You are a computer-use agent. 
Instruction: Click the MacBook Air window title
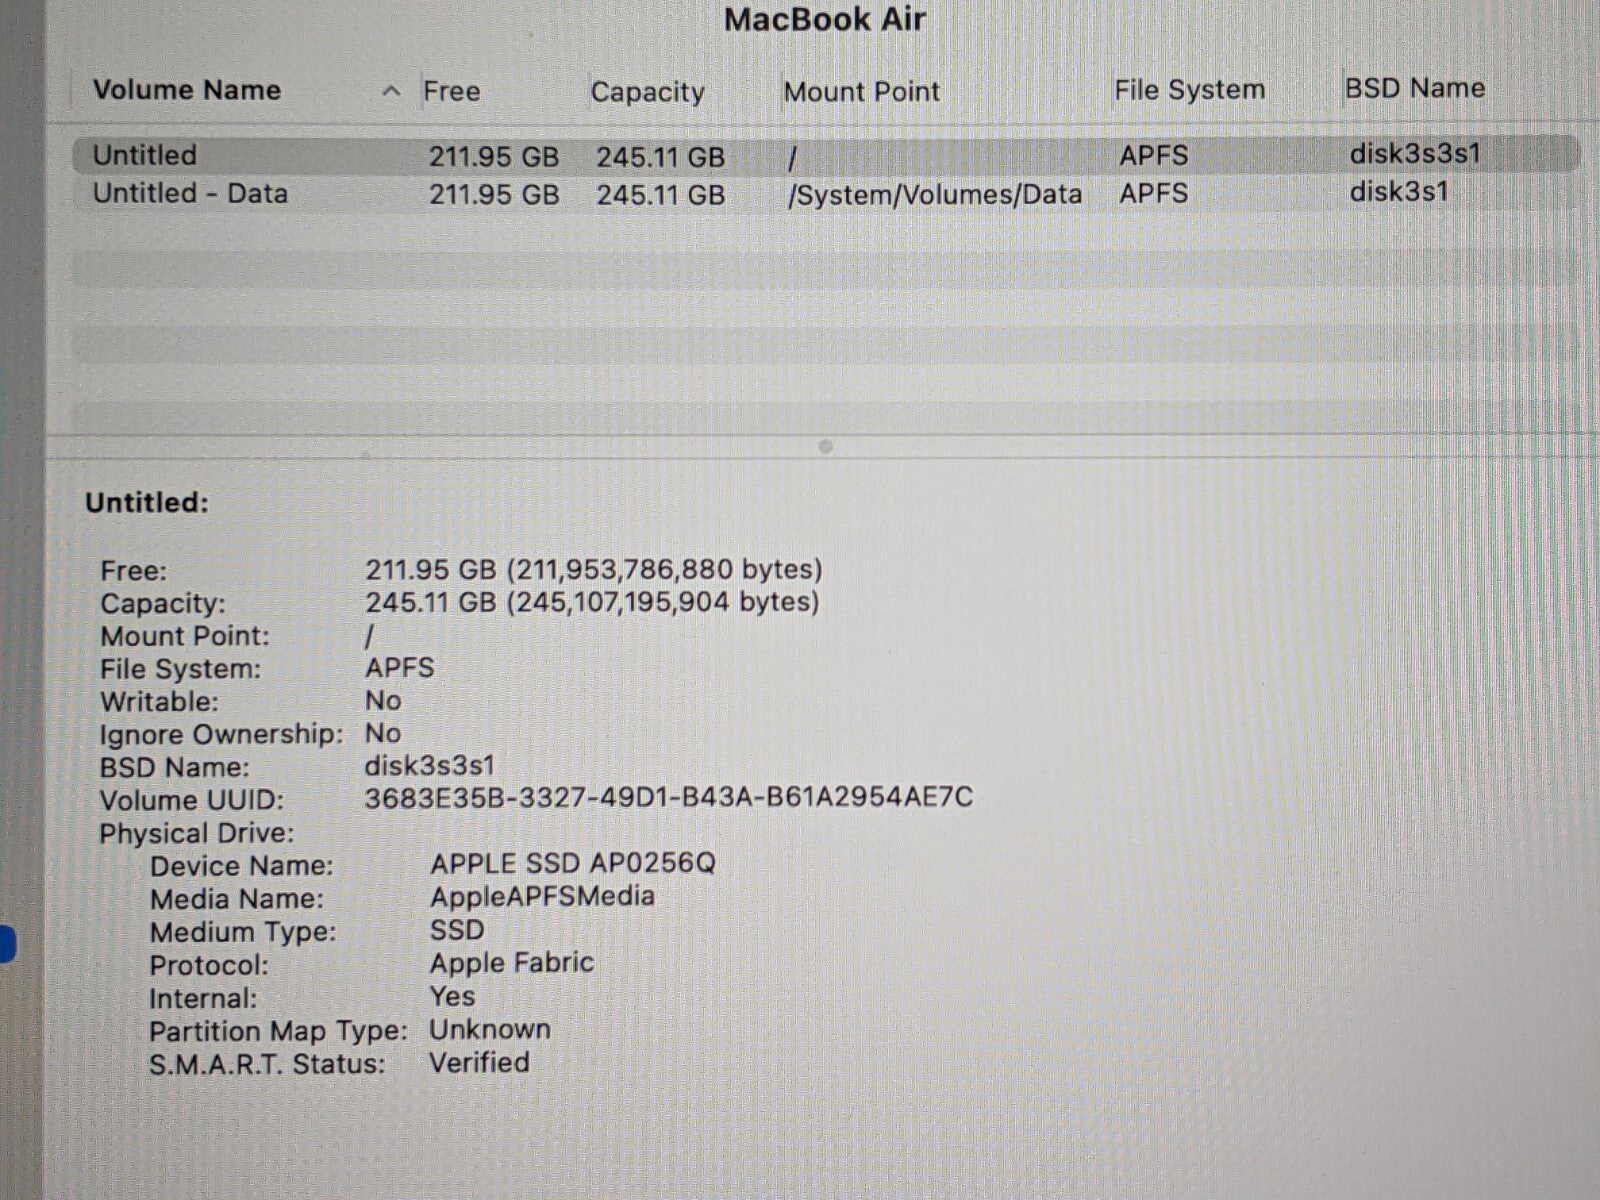[824, 19]
